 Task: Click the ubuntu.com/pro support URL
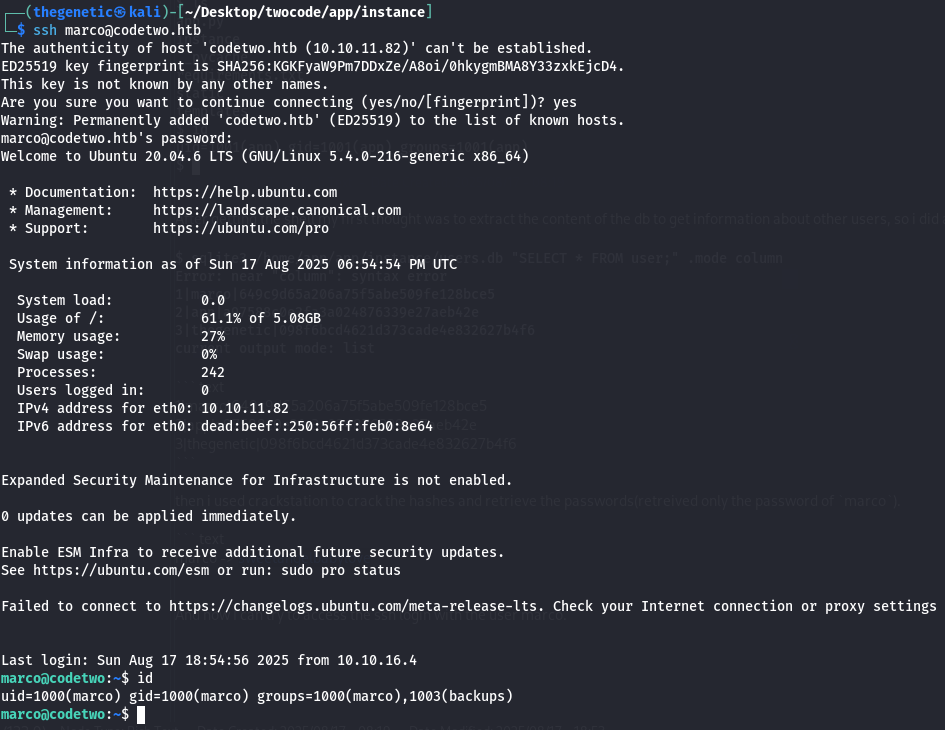point(240,228)
